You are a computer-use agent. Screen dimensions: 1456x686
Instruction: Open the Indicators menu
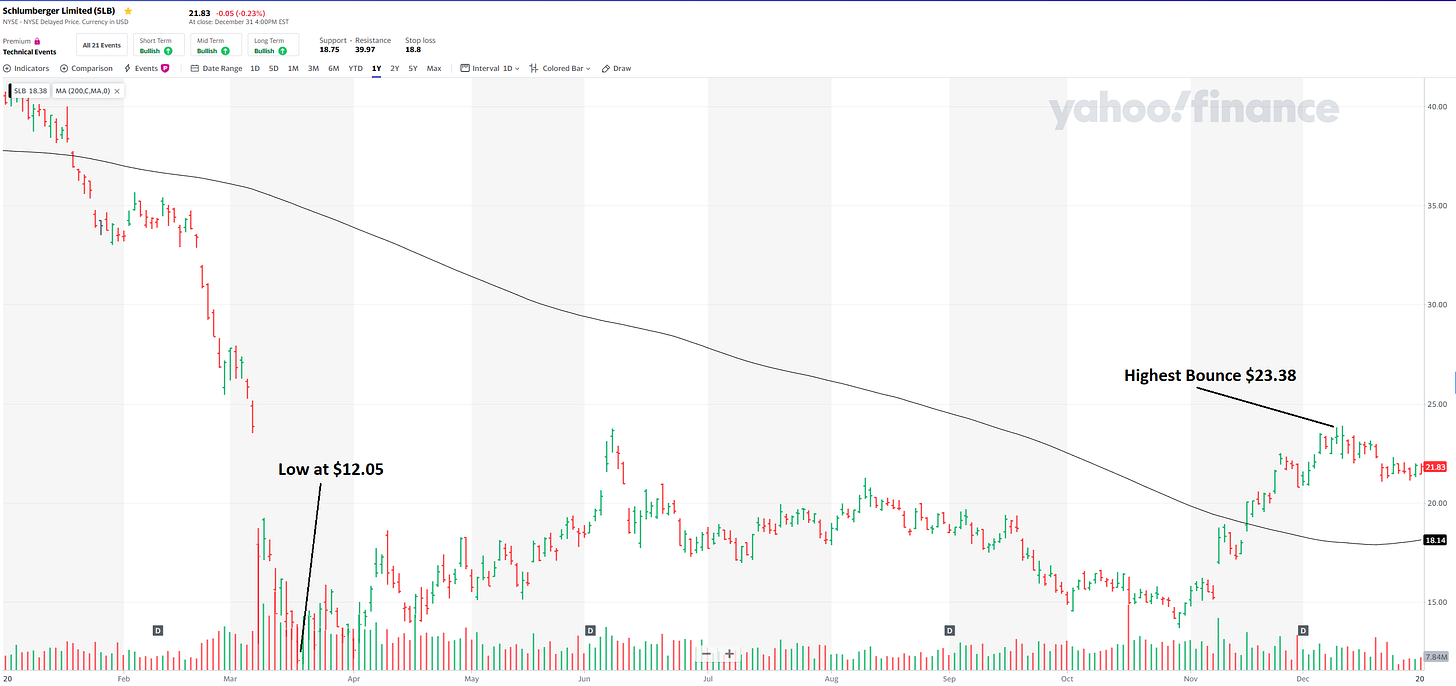tap(27, 68)
